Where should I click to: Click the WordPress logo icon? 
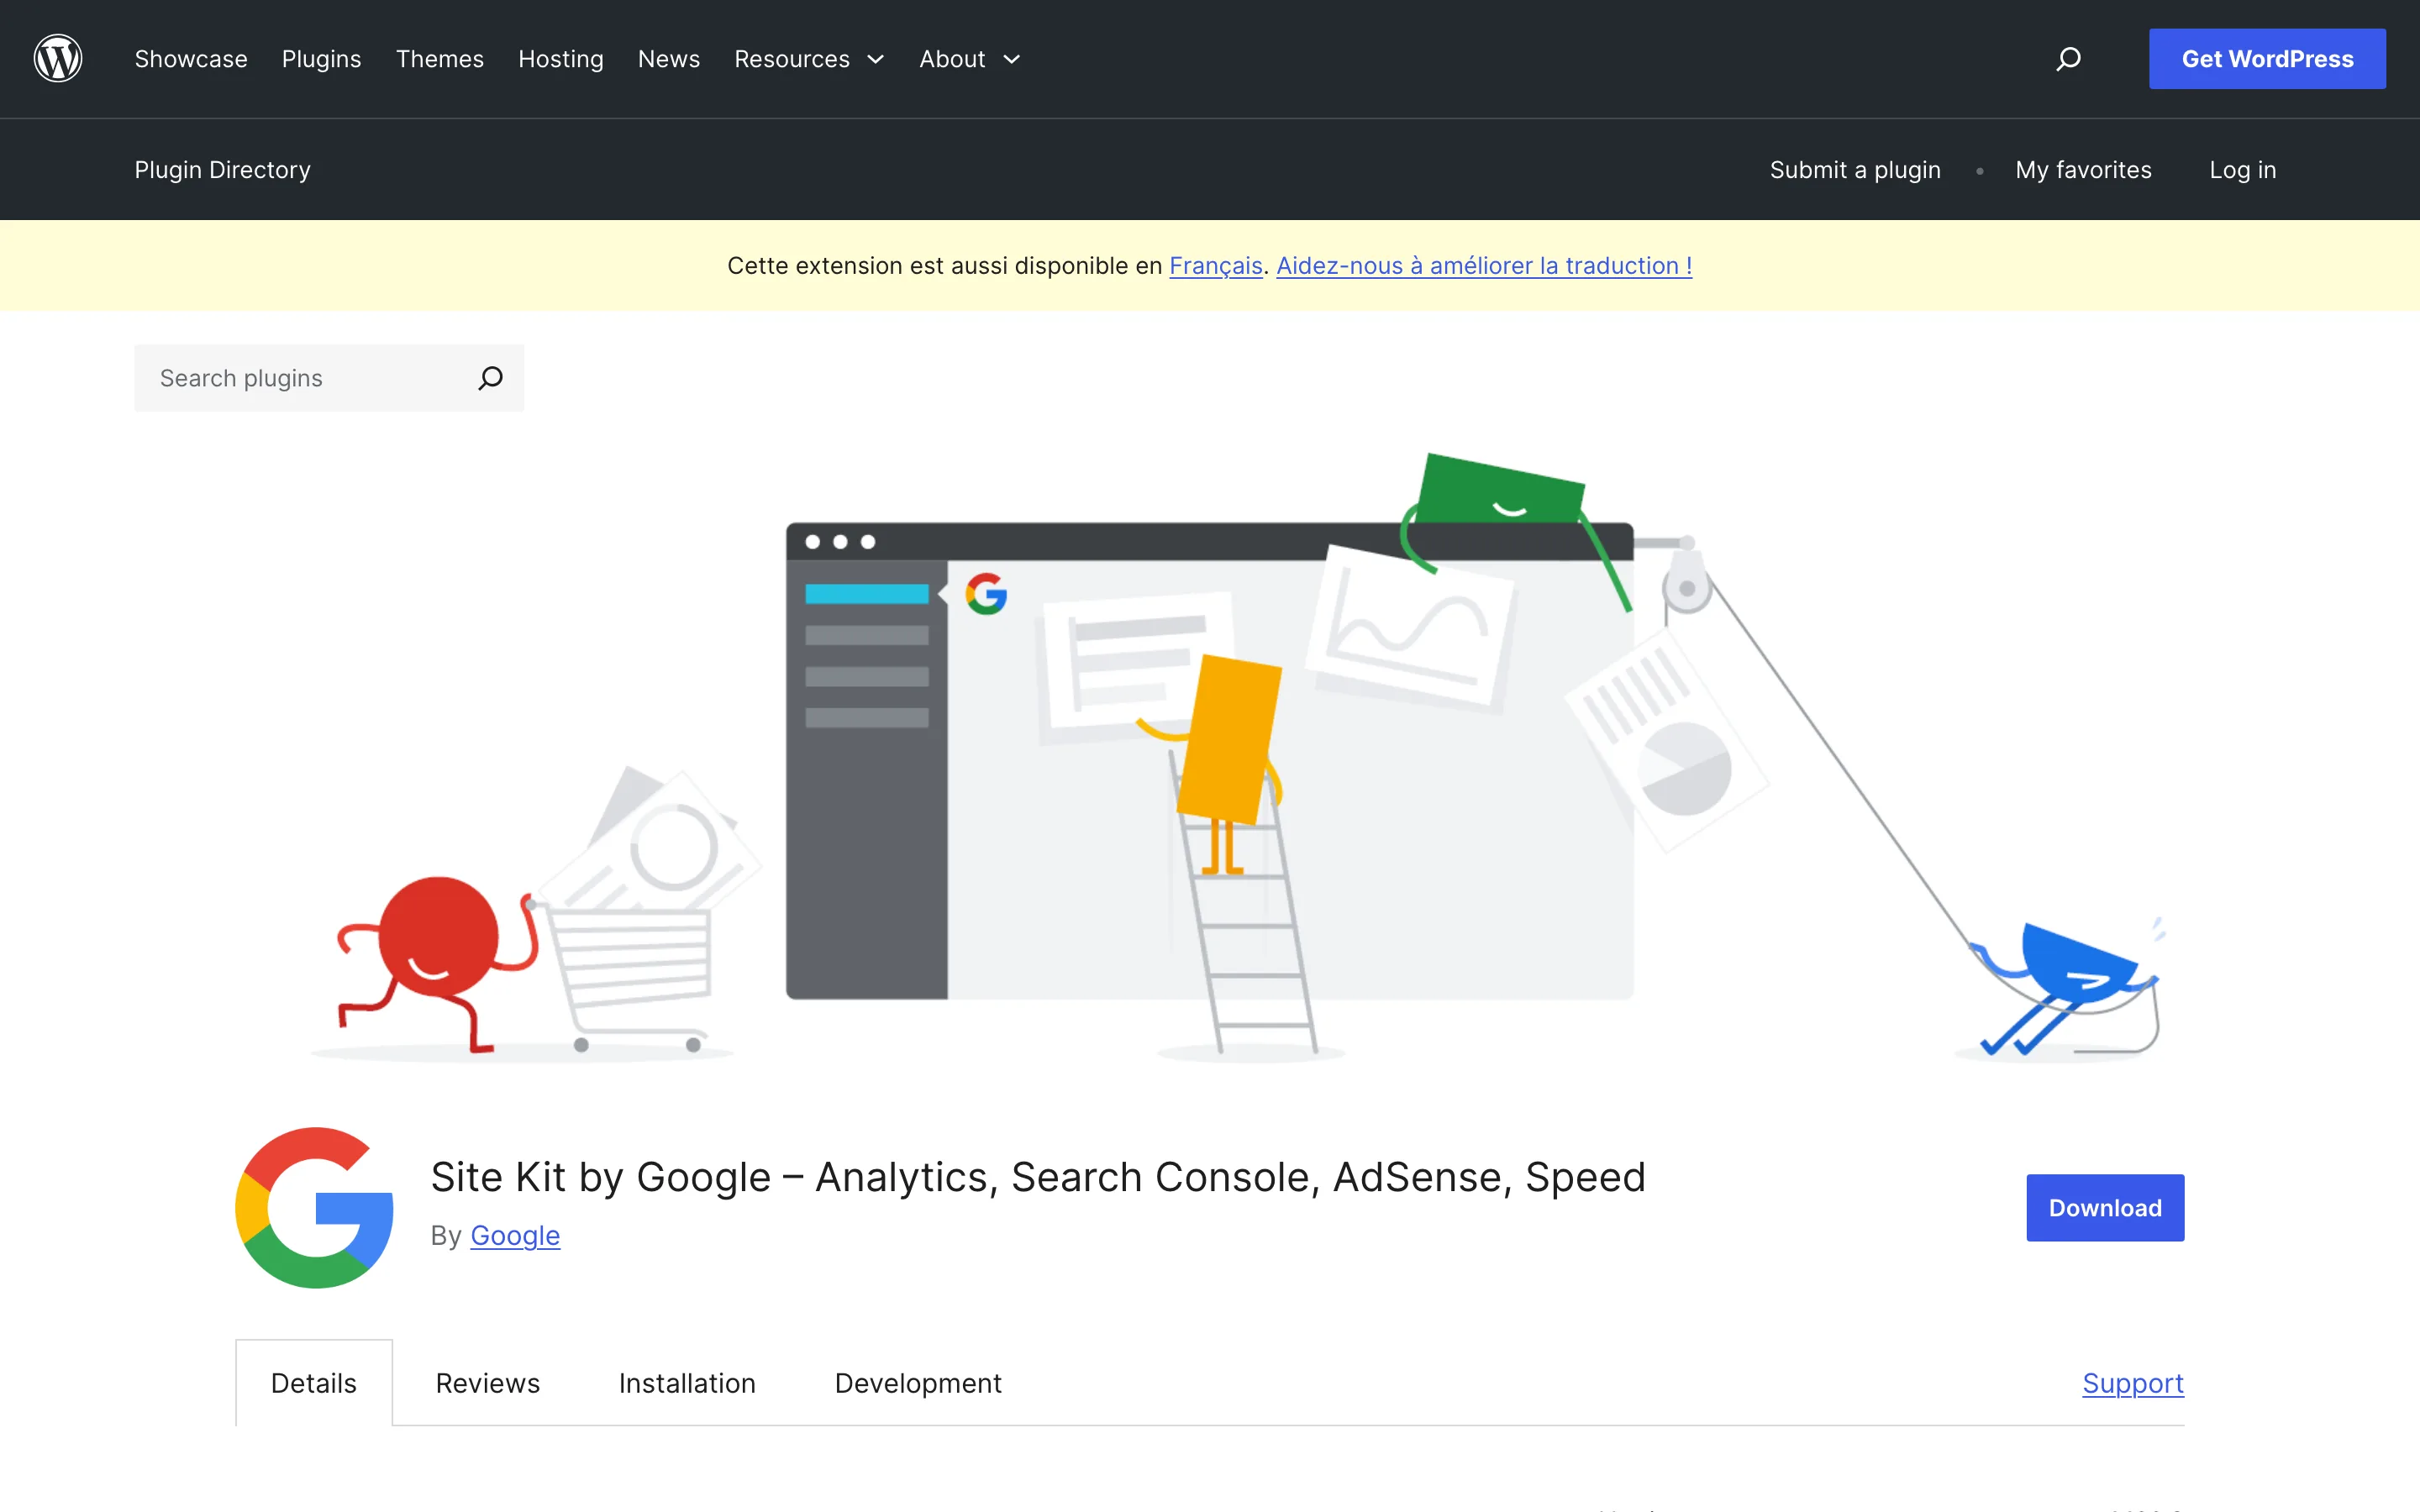pos(58,59)
